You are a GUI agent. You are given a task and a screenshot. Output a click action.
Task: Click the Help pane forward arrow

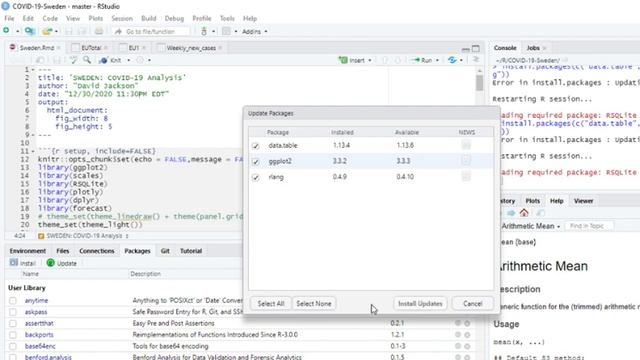(x=511, y=213)
